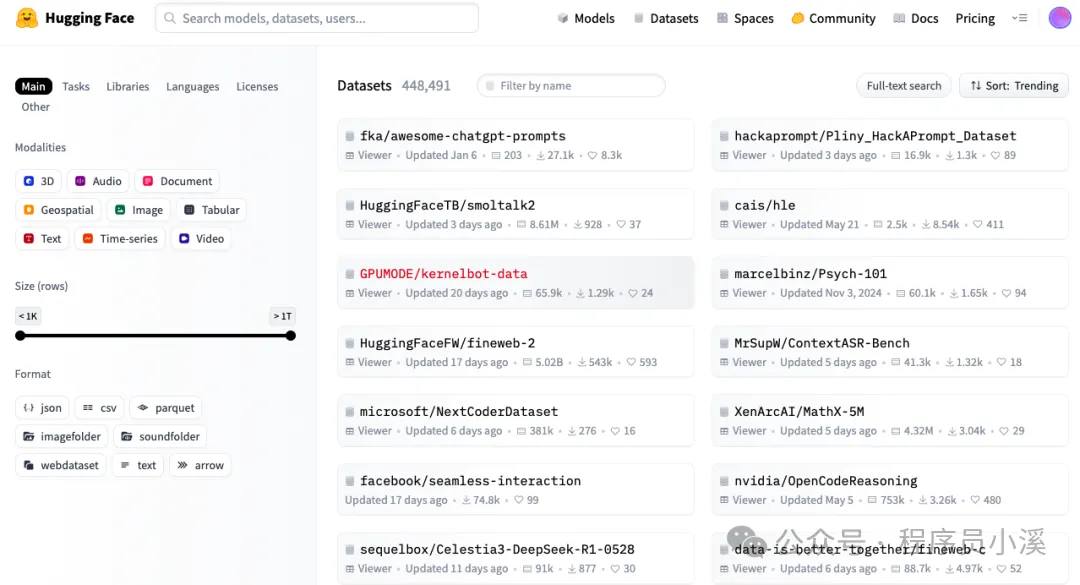Click the middle of the size rows track

[156, 336]
